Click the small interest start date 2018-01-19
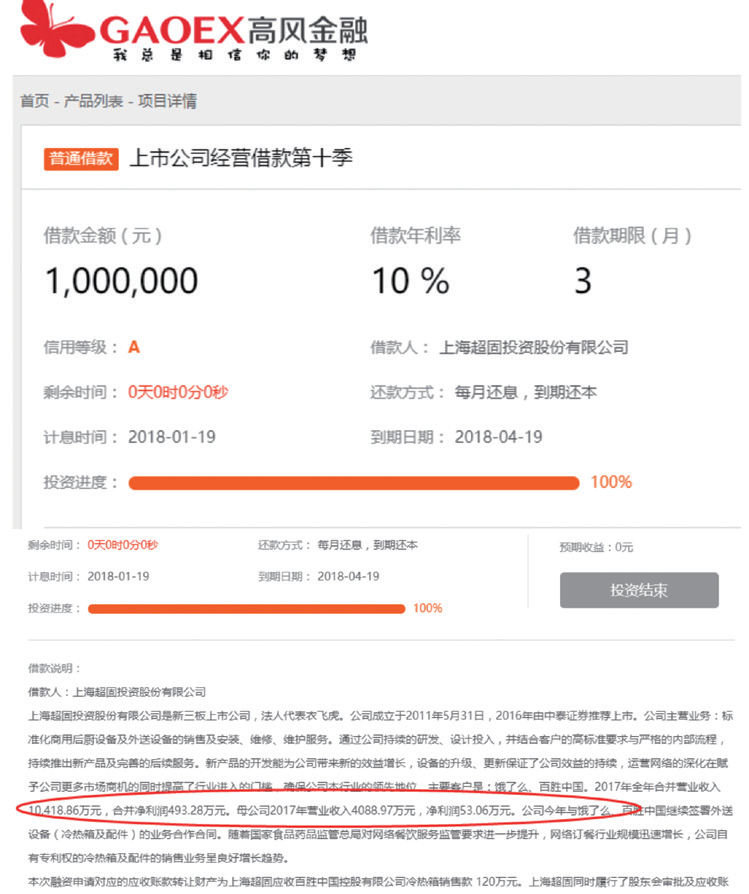749x894 pixels. point(118,576)
